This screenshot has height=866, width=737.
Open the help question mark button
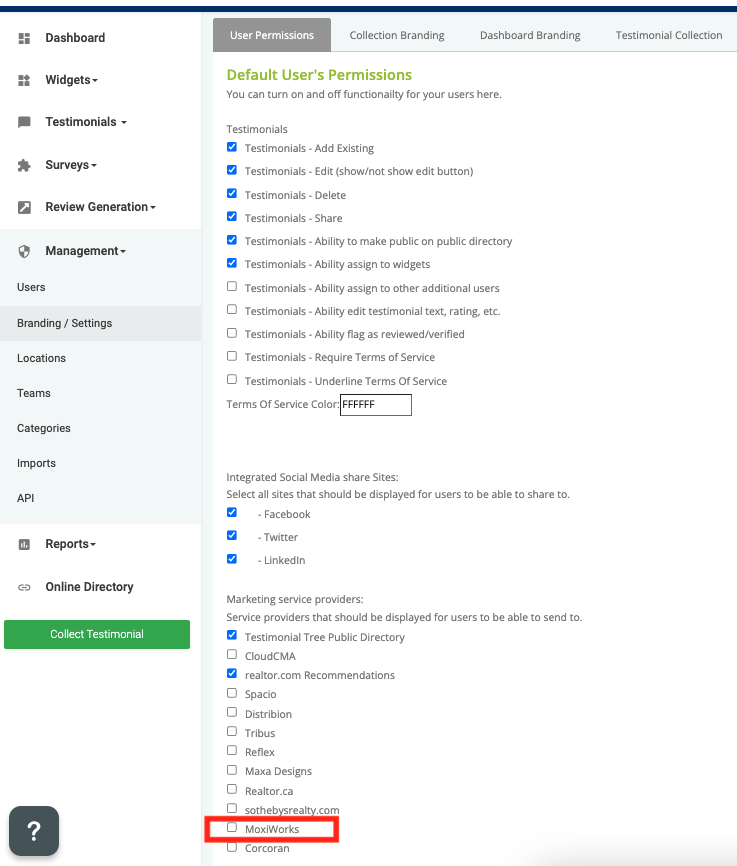tap(34, 830)
